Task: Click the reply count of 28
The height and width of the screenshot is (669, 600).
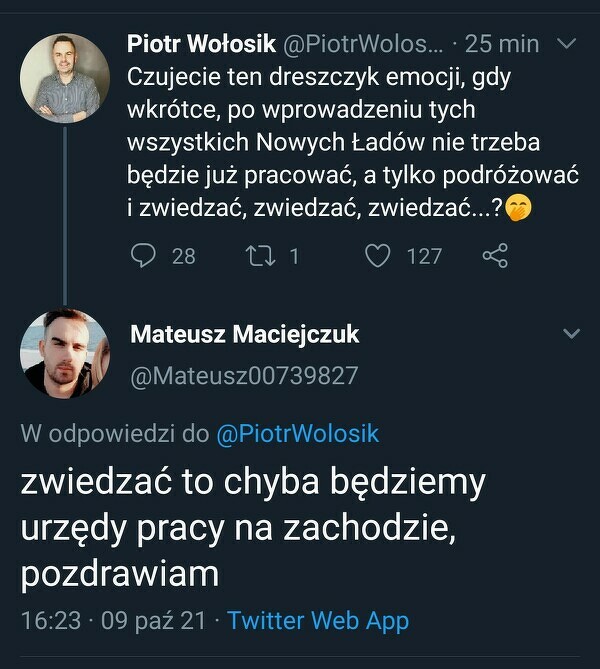Action: pyautogui.click(x=184, y=256)
